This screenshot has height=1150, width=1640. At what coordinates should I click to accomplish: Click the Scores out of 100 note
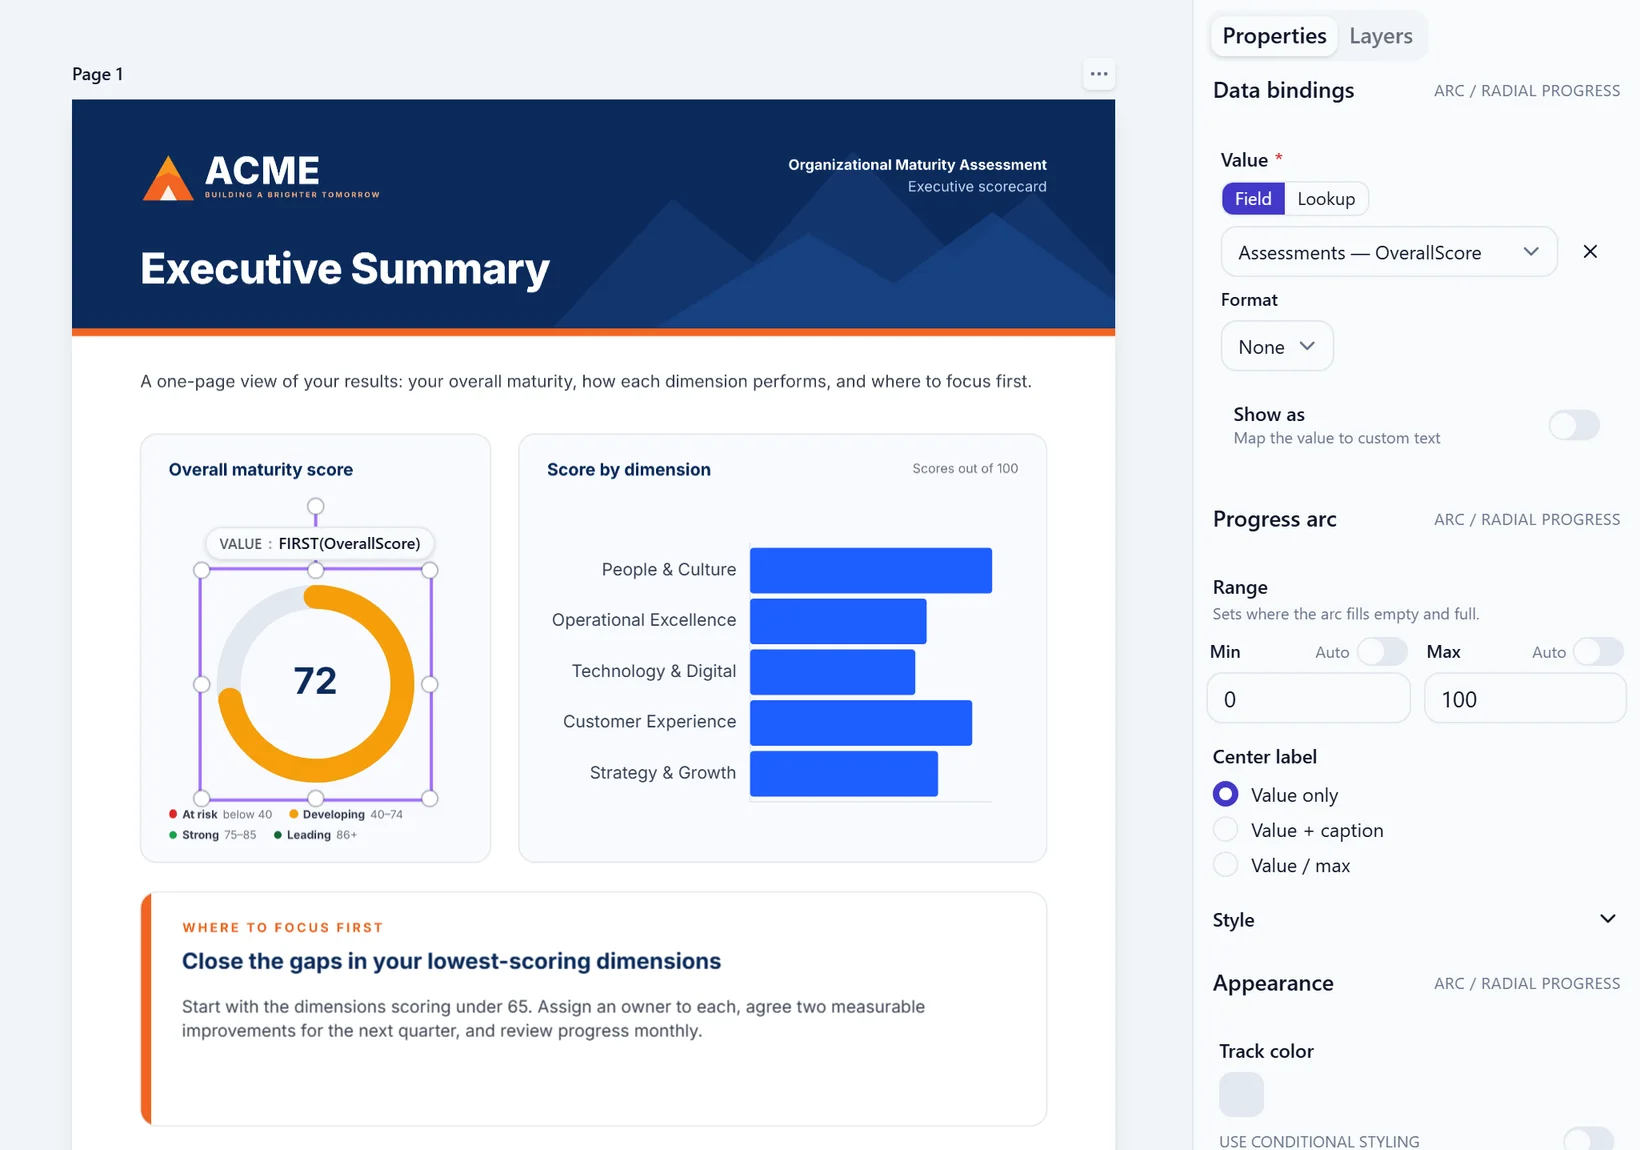[x=965, y=468]
